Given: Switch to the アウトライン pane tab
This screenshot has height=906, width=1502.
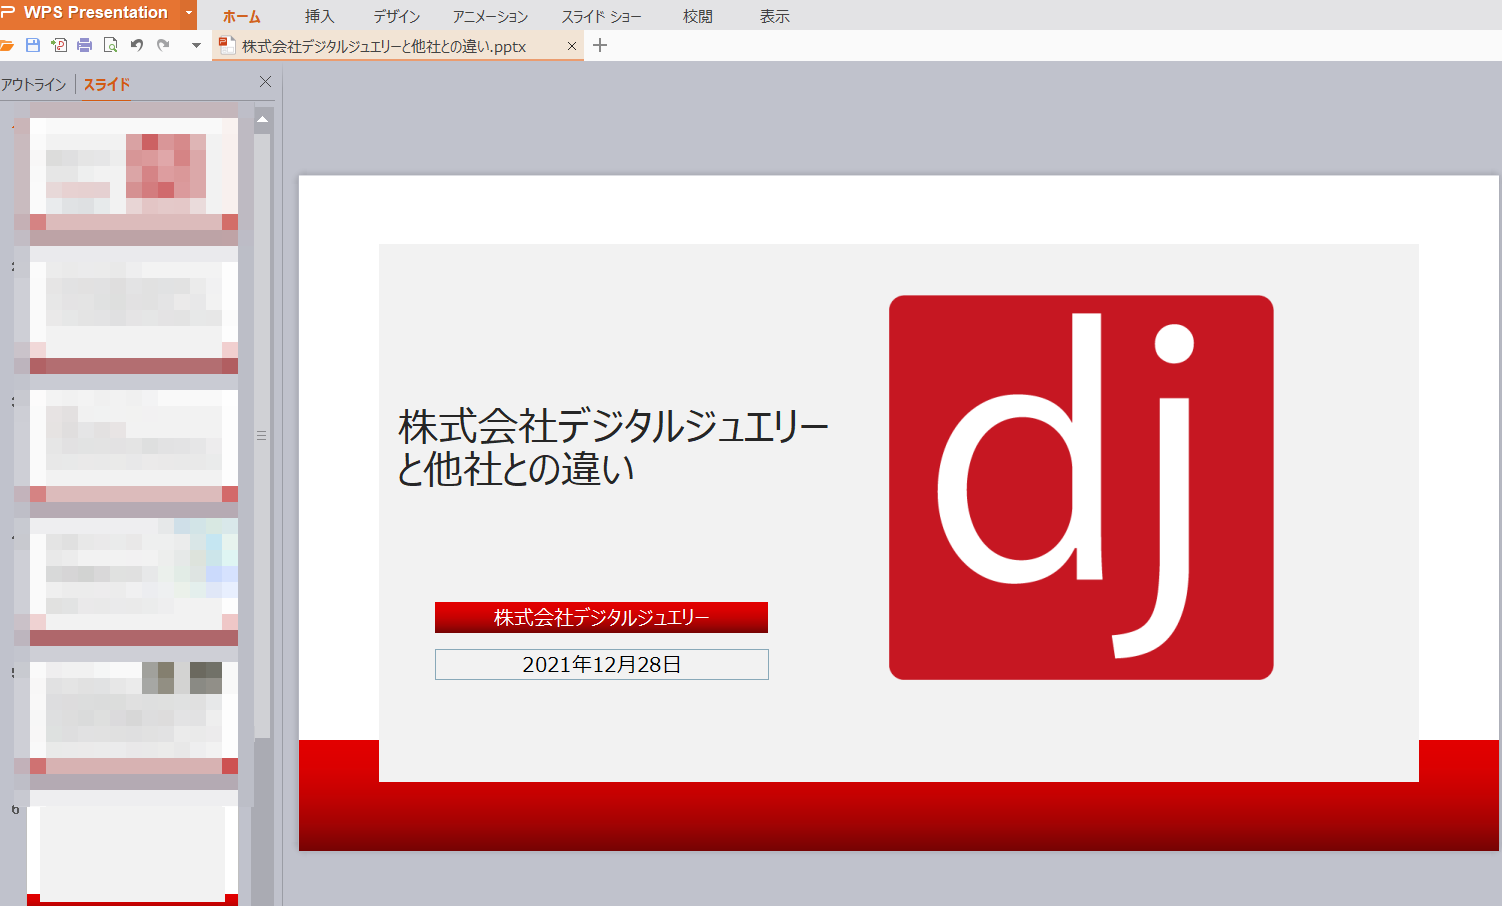Looking at the screenshot, I should coord(34,85).
